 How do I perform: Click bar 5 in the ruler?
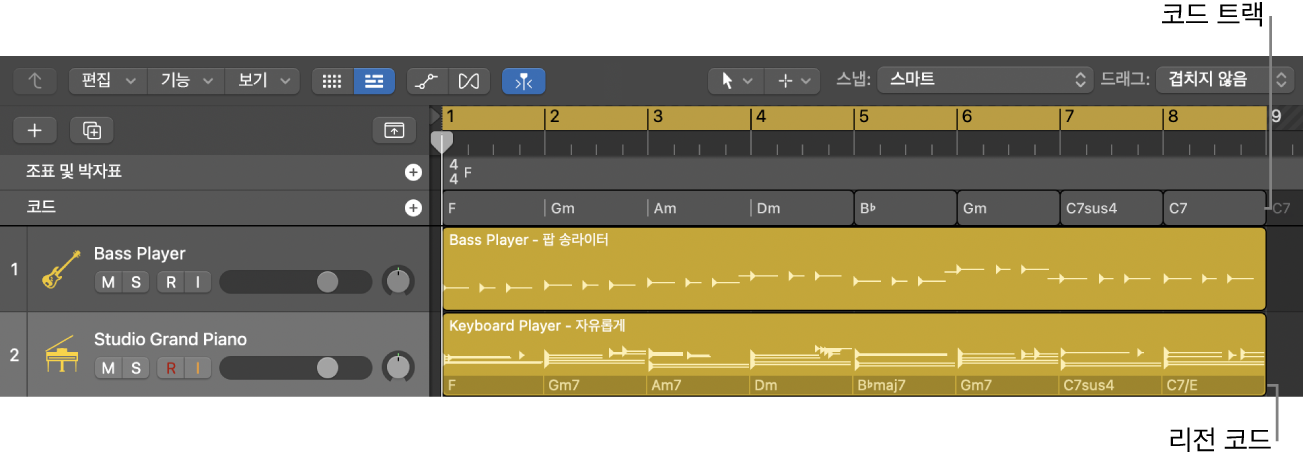[863, 117]
